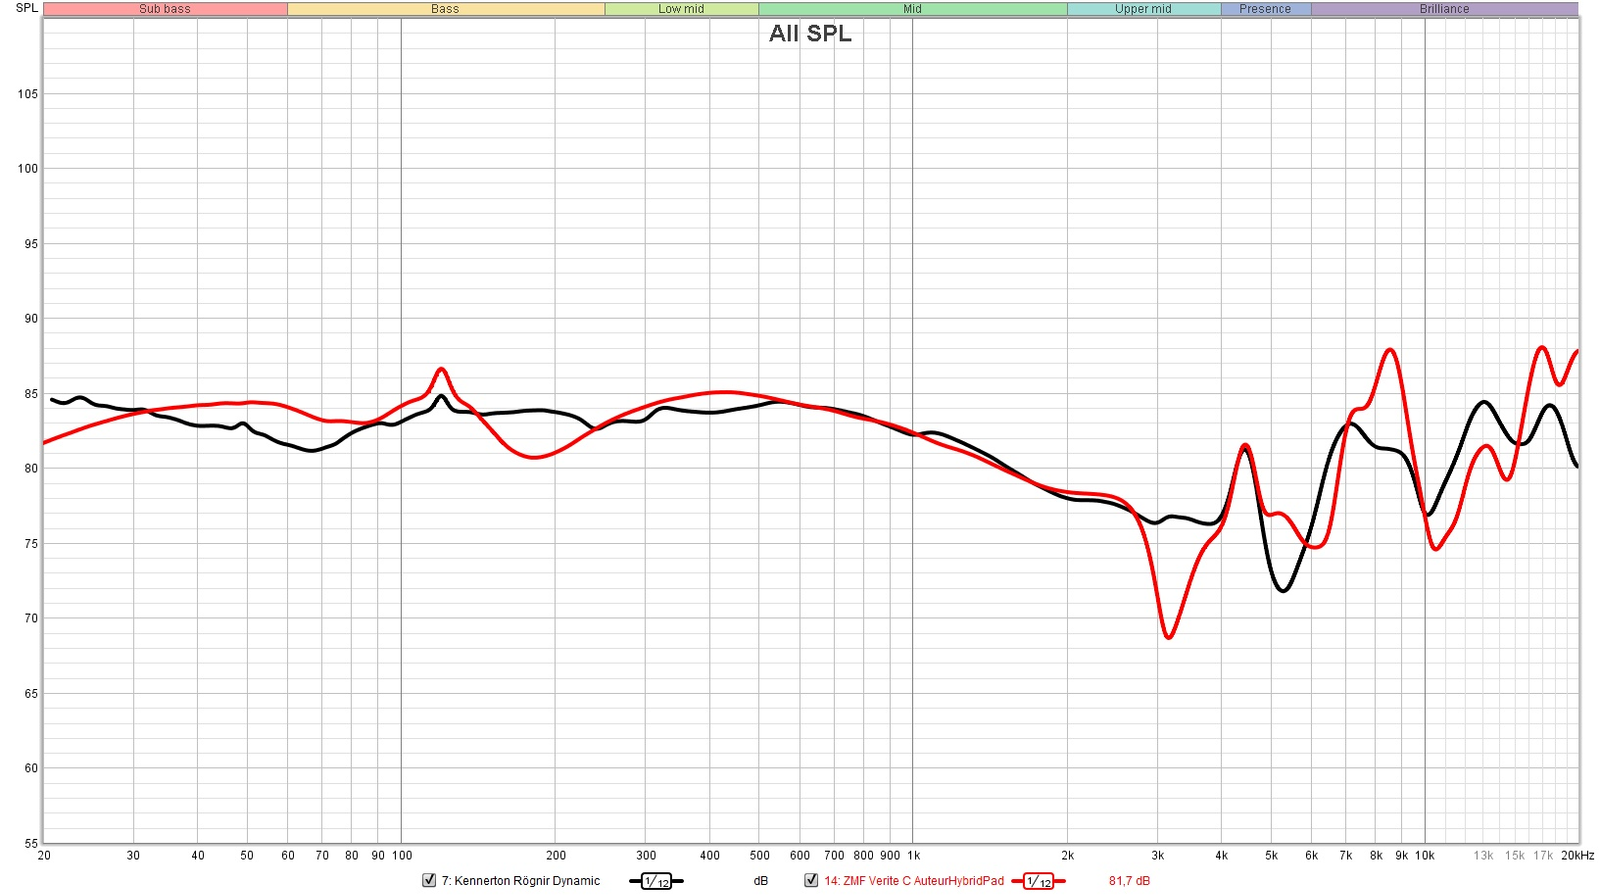Uncheck the Kennerton Rögnir Dynamic trace checkbox
1600x895 pixels.
429,880
